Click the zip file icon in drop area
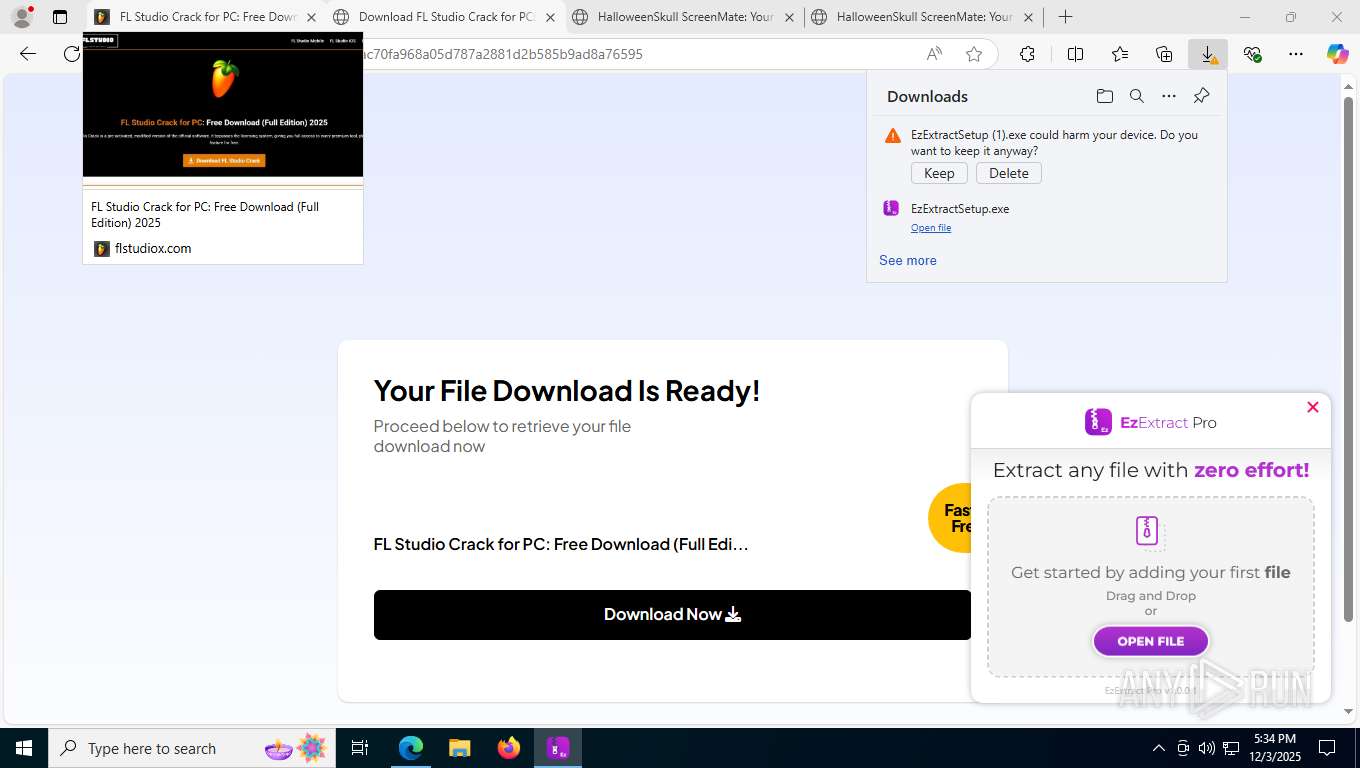 point(1147,531)
